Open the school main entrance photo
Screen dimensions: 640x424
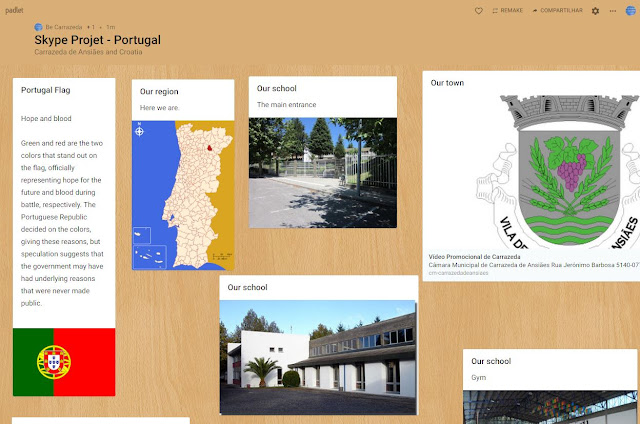323,173
